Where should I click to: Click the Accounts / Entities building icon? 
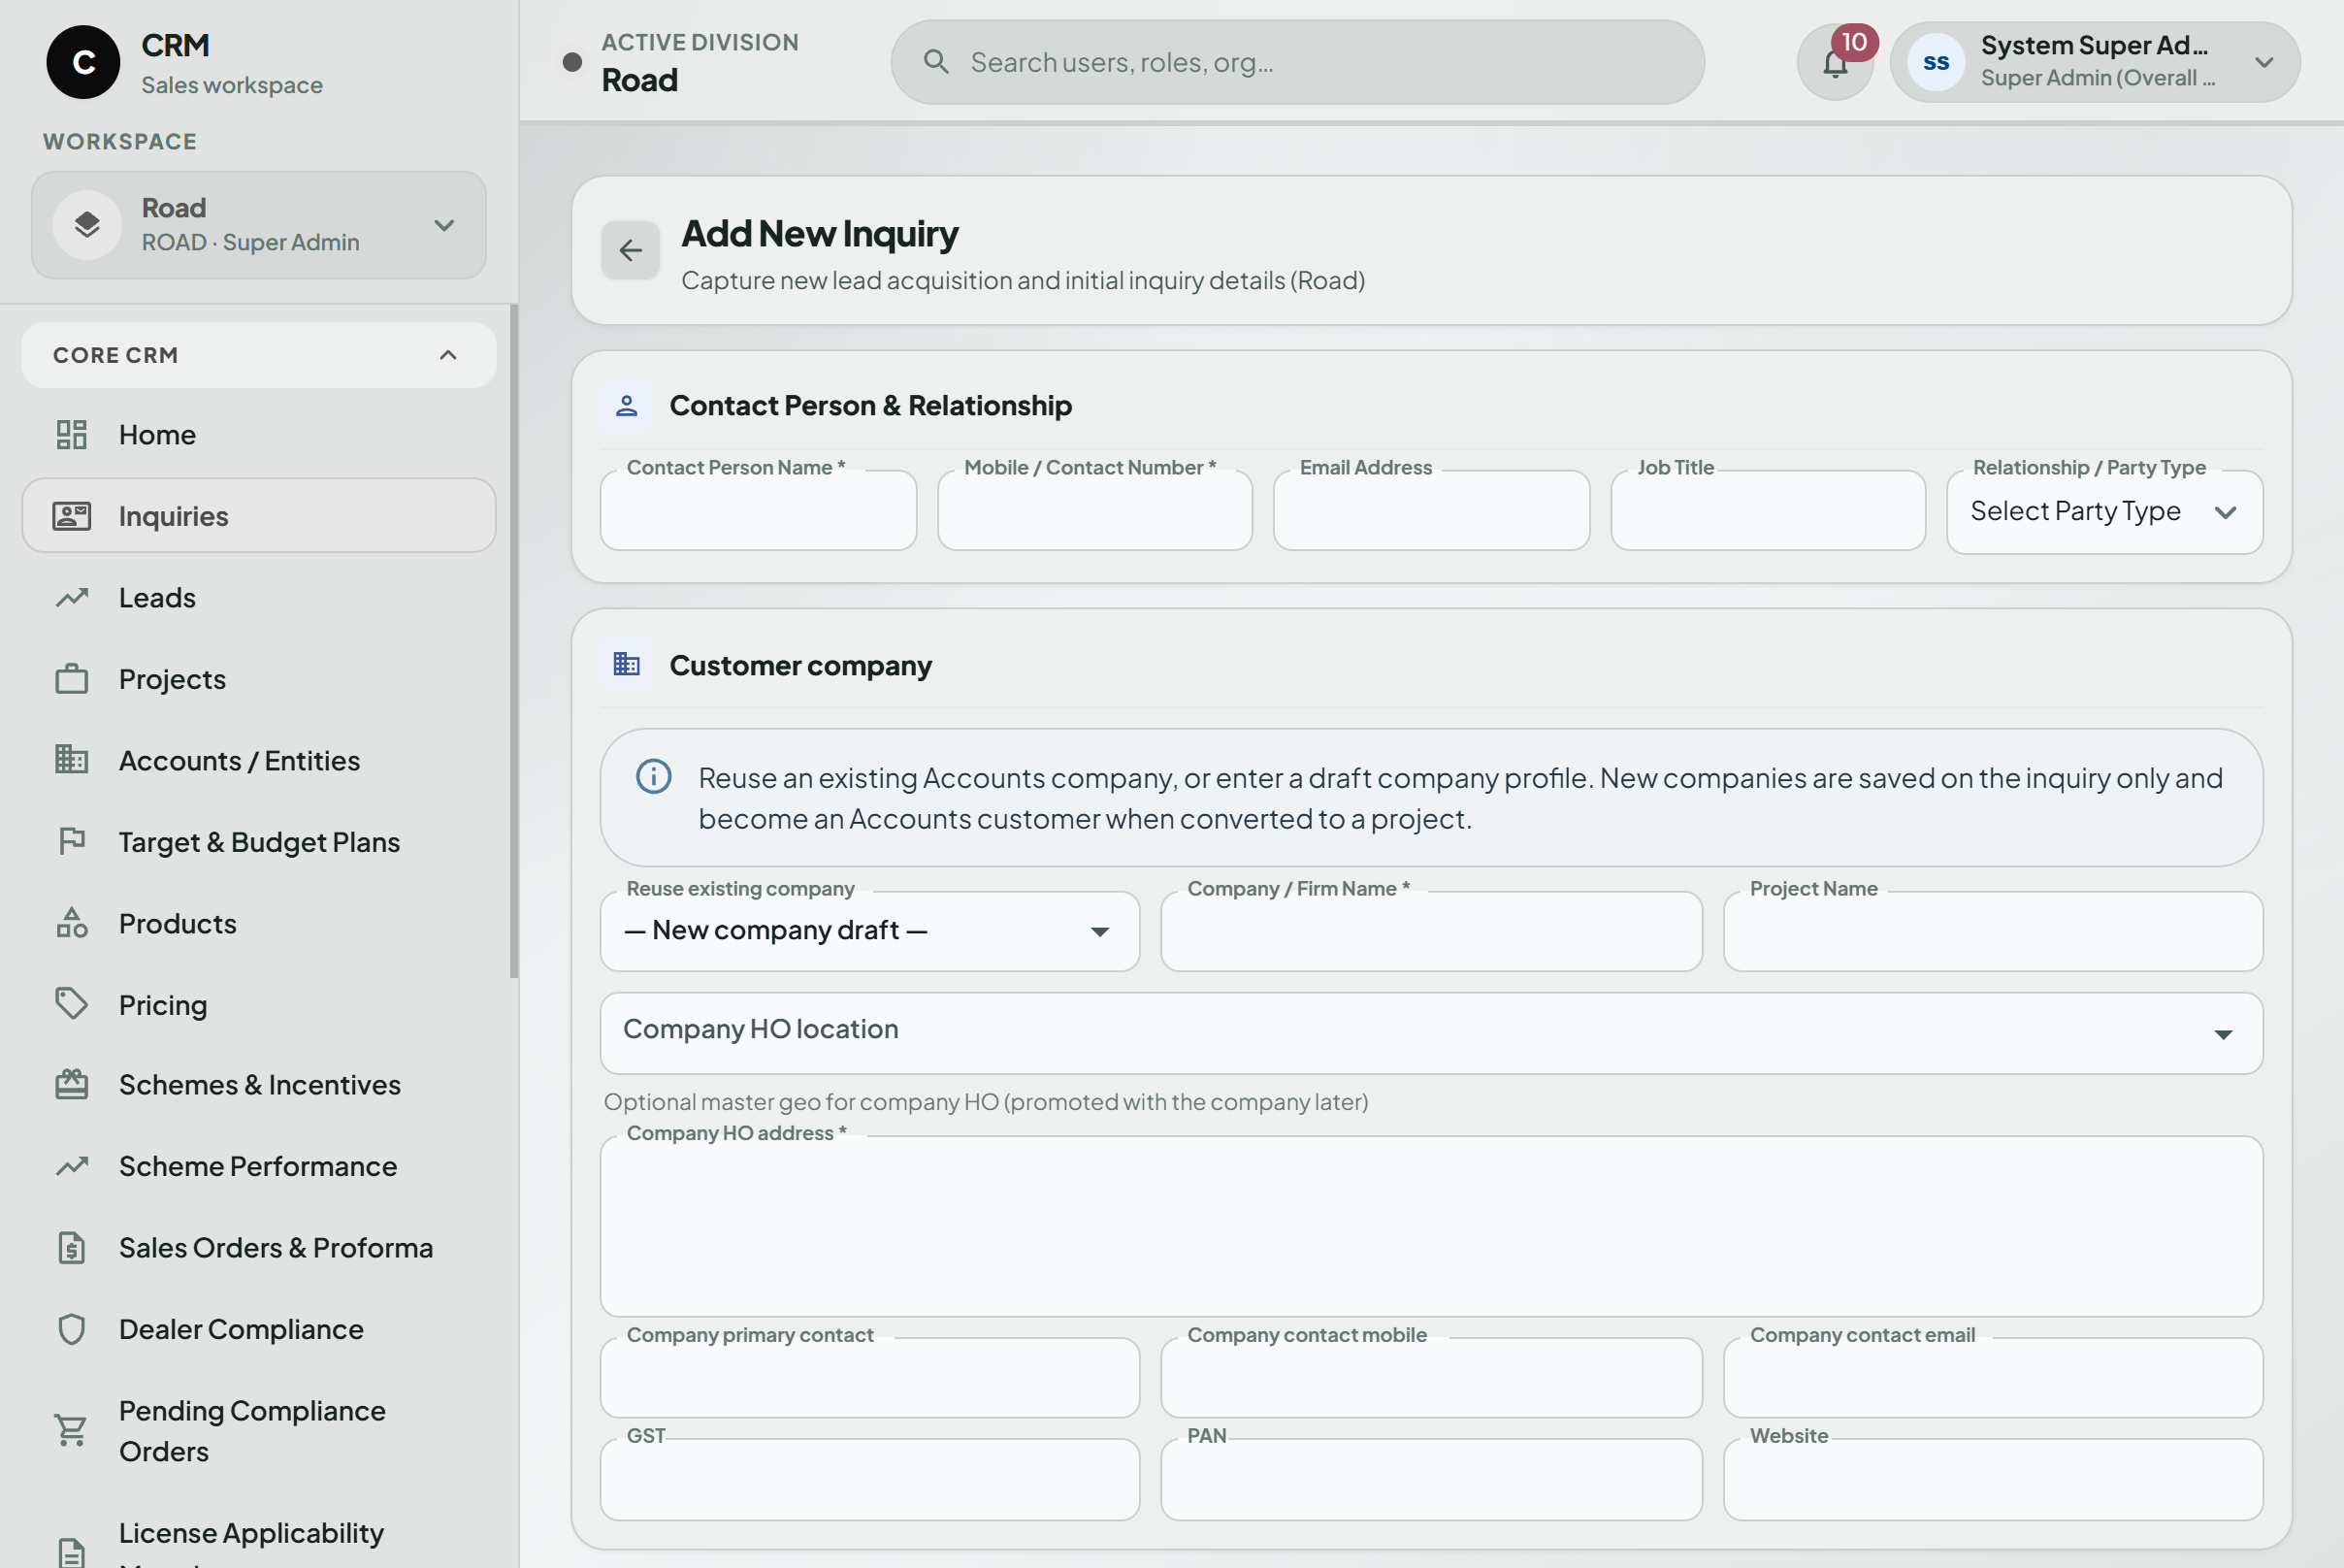click(72, 760)
